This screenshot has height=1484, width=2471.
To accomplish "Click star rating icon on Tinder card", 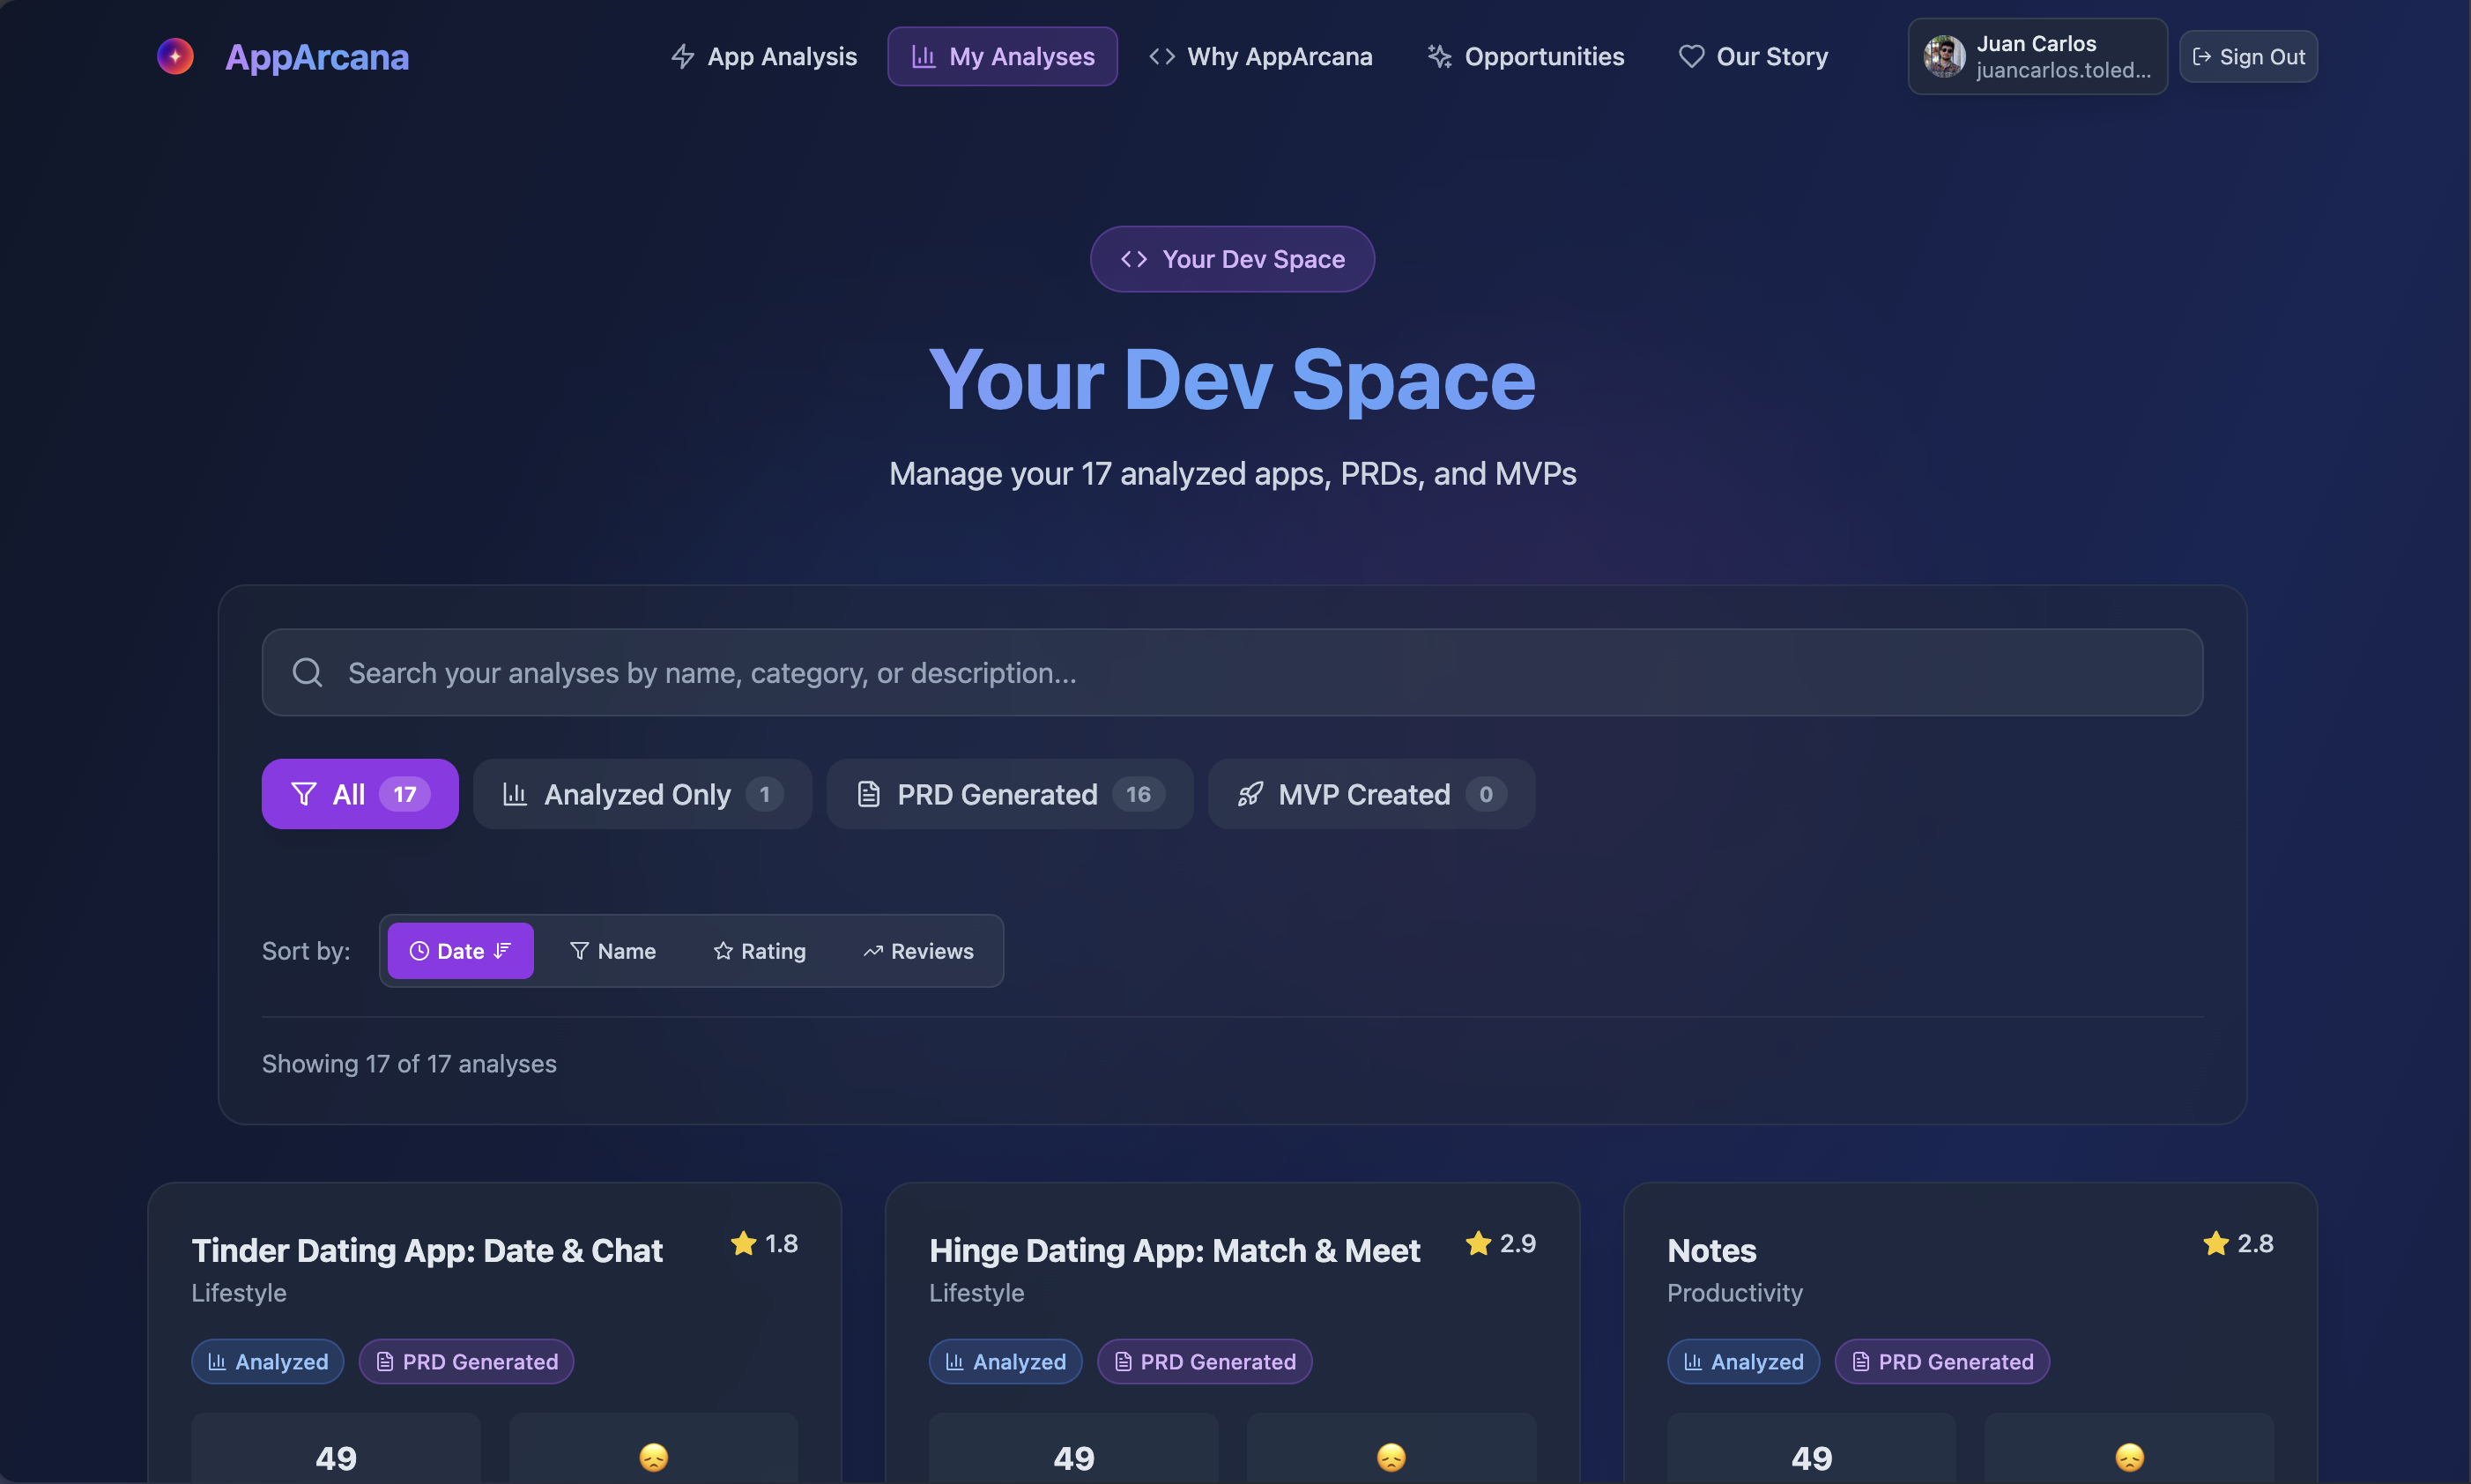I will point(743,1243).
